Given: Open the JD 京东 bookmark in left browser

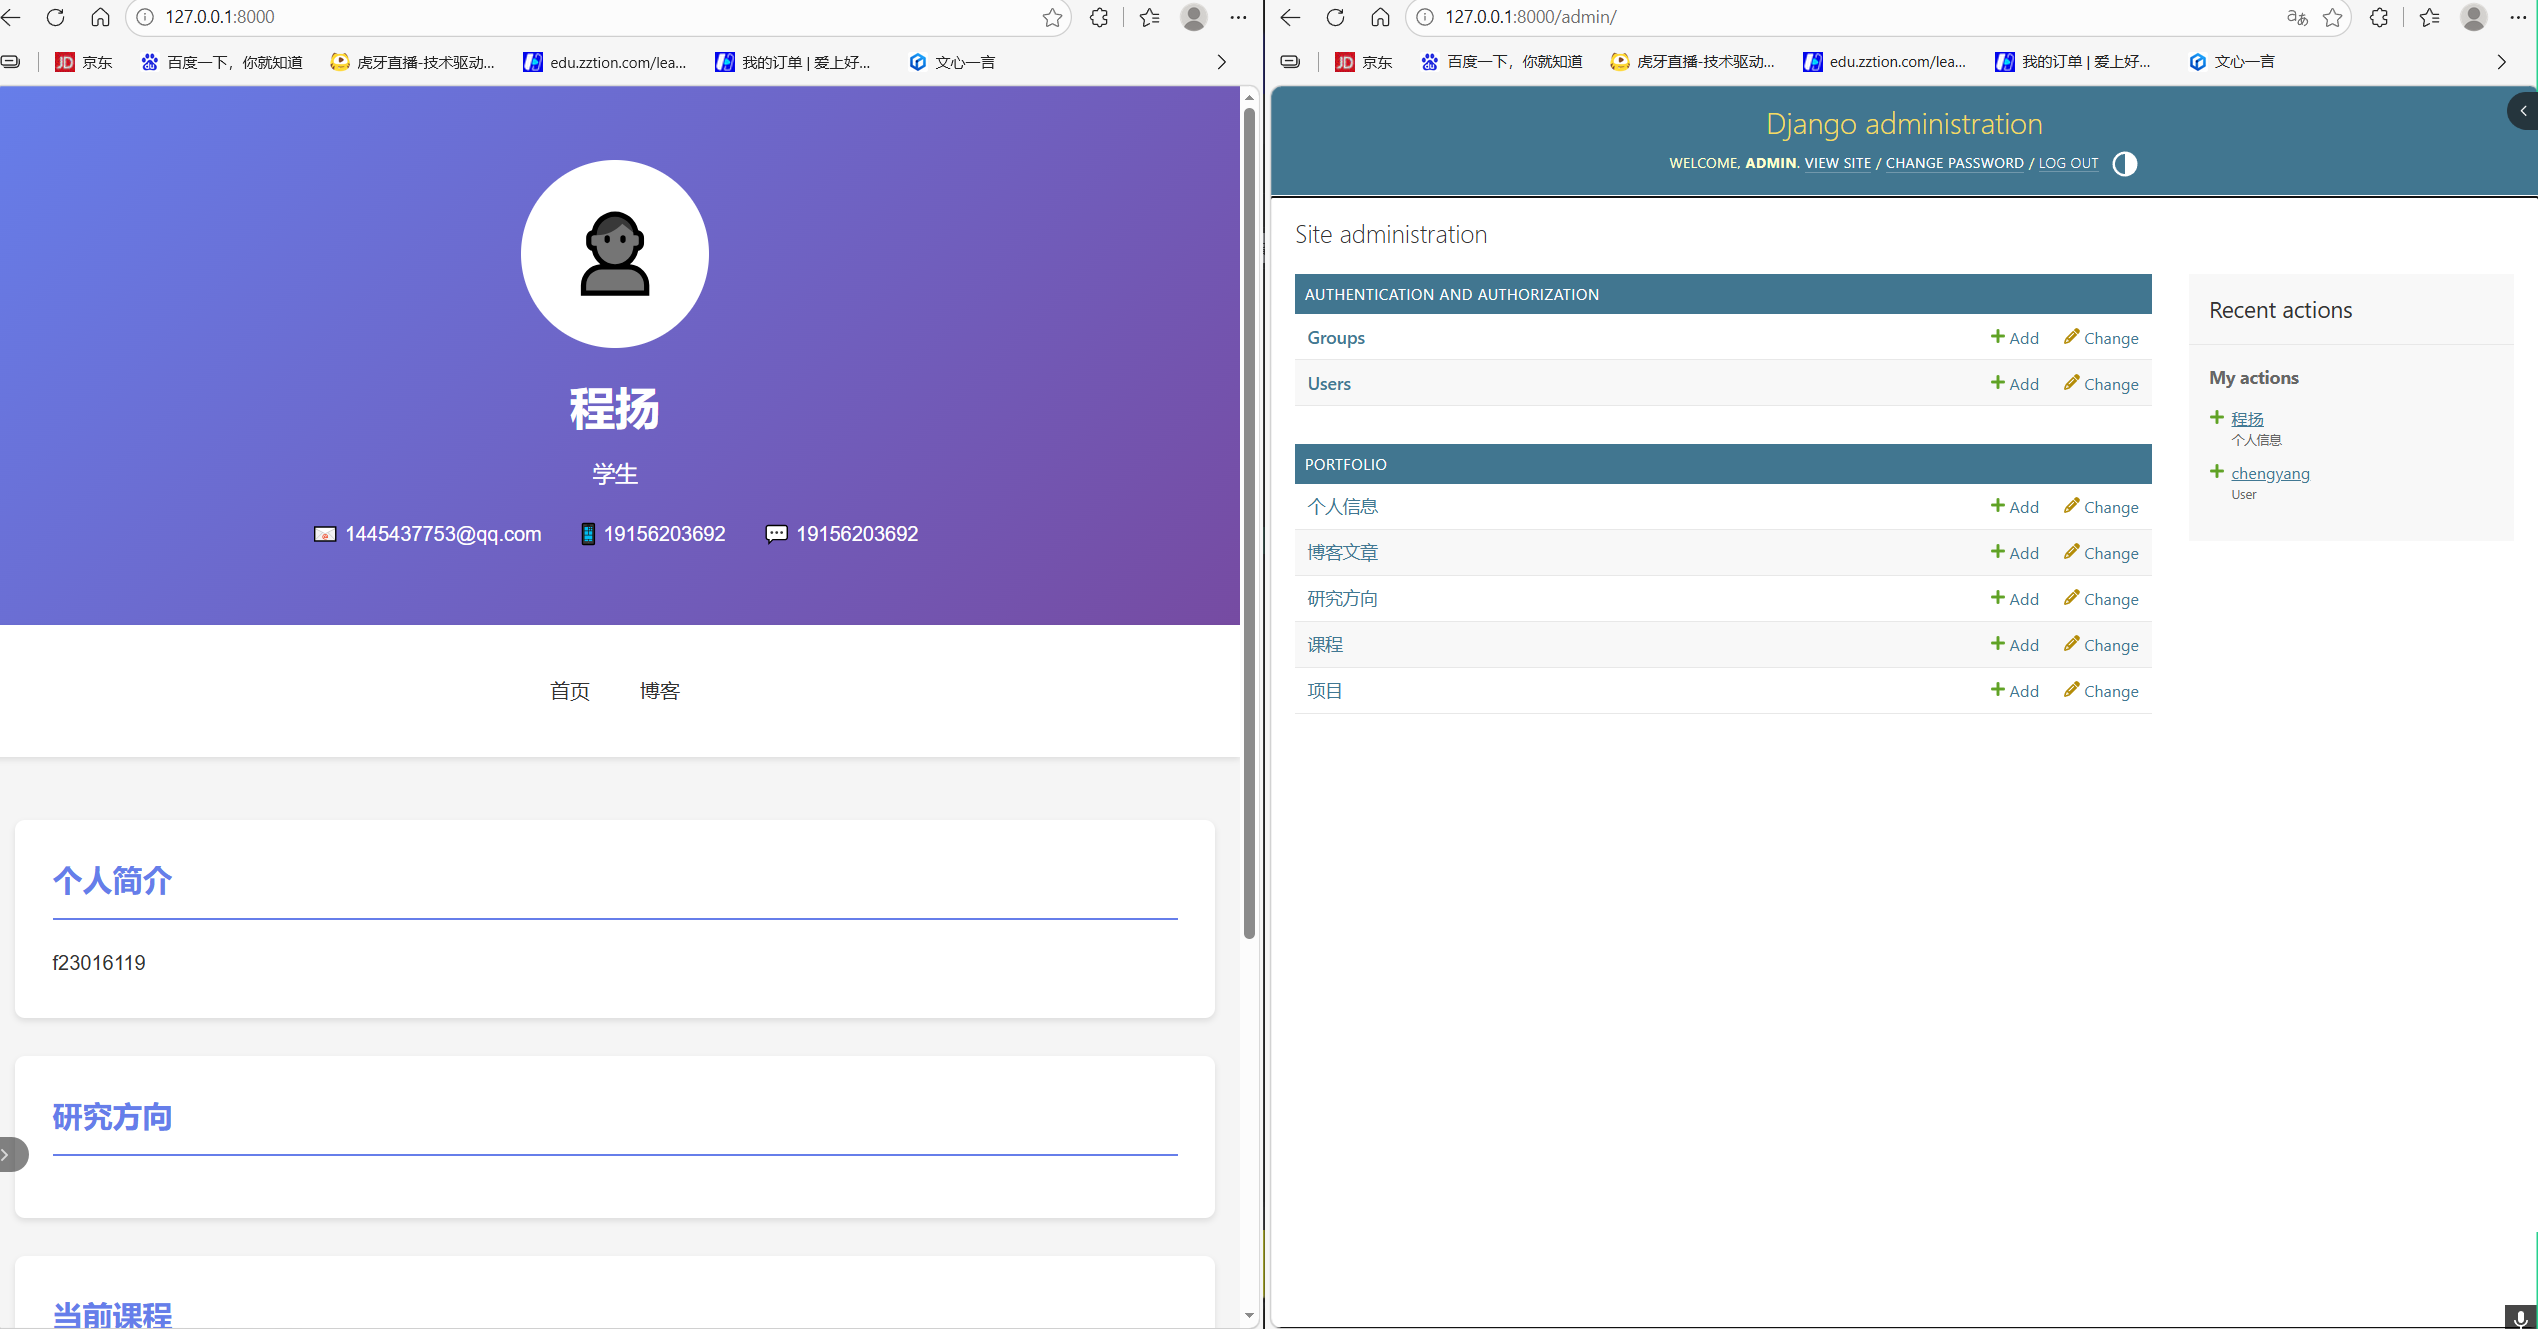Looking at the screenshot, I should [x=84, y=62].
